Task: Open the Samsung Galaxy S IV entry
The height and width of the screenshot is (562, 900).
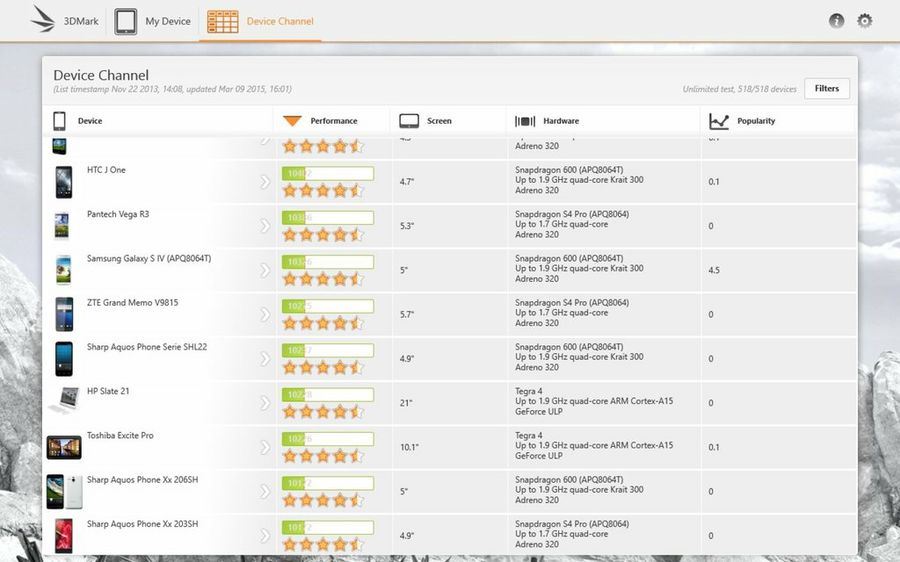Action: (x=148, y=259)
